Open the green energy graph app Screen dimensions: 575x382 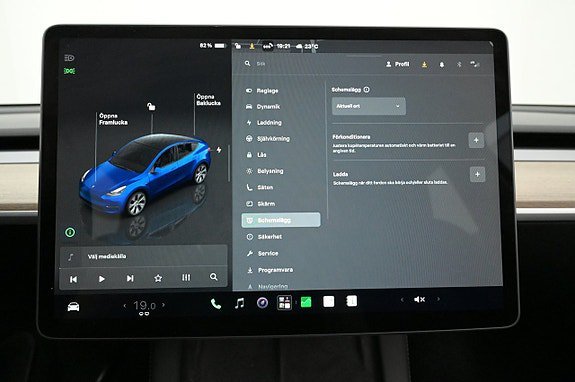click(306, 302)
